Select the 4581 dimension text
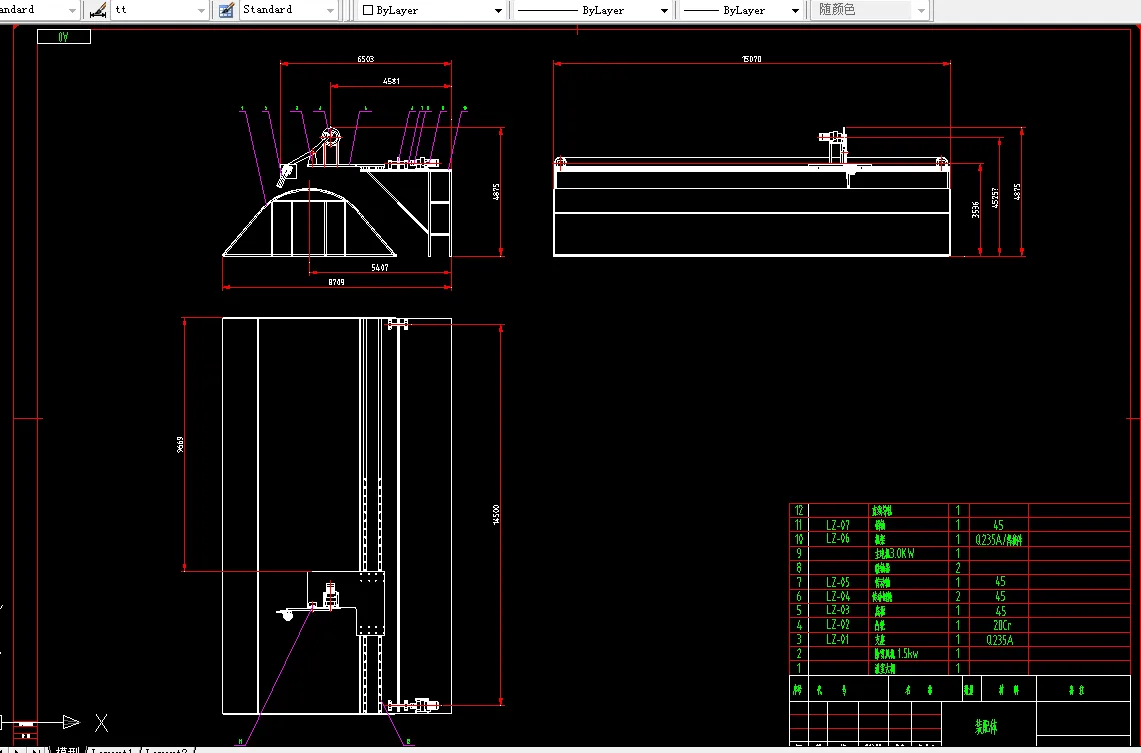This screenshot has width=1141, height=753. coord(391,81)
